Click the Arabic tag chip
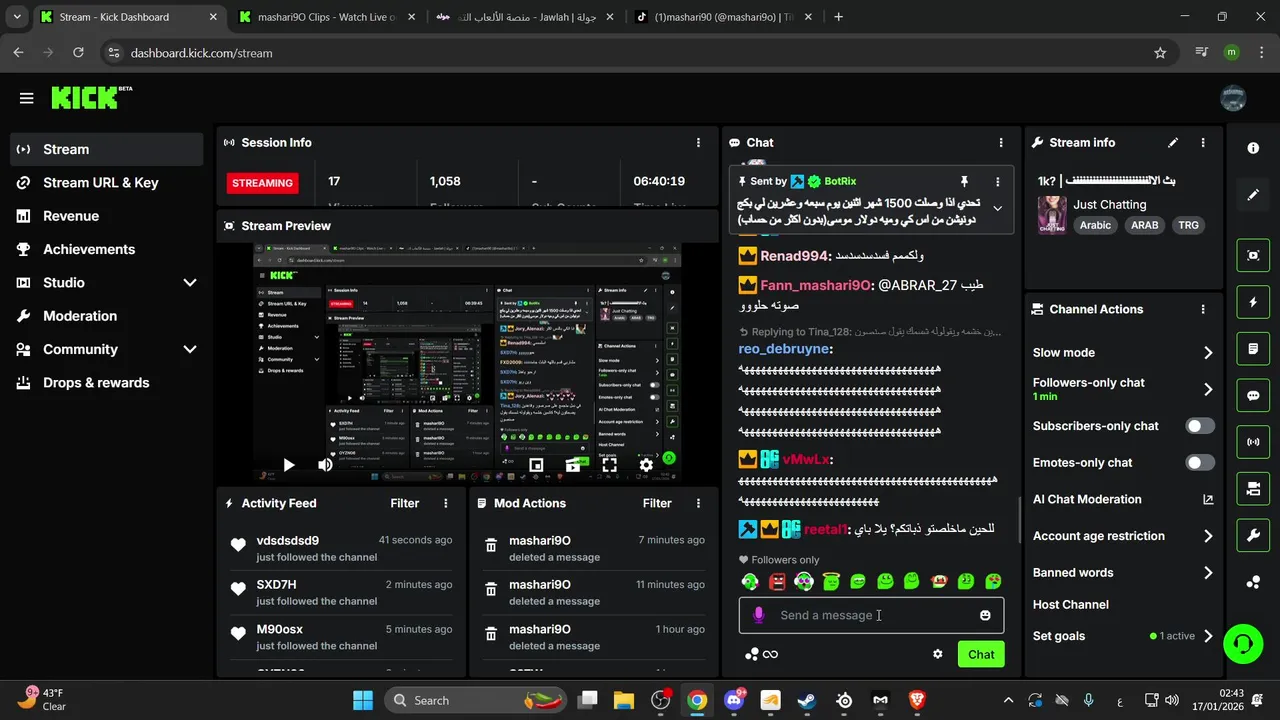This screenshot has height=720, width=1280. [1095, 226]
